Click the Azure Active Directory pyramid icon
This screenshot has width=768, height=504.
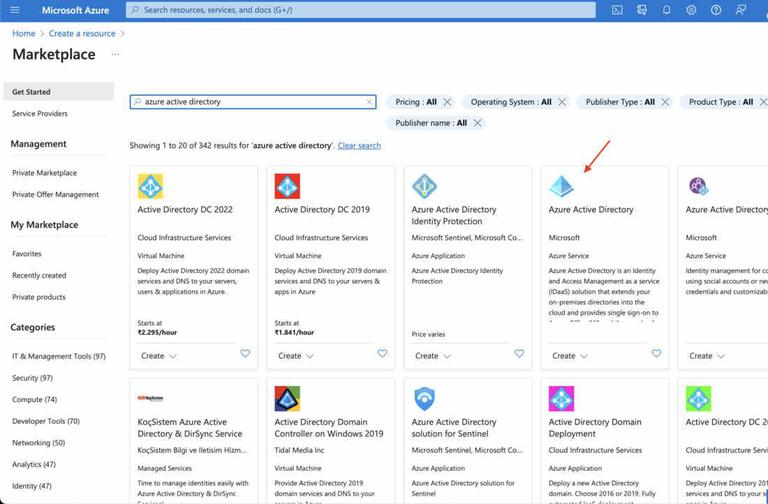coord(561,186)
